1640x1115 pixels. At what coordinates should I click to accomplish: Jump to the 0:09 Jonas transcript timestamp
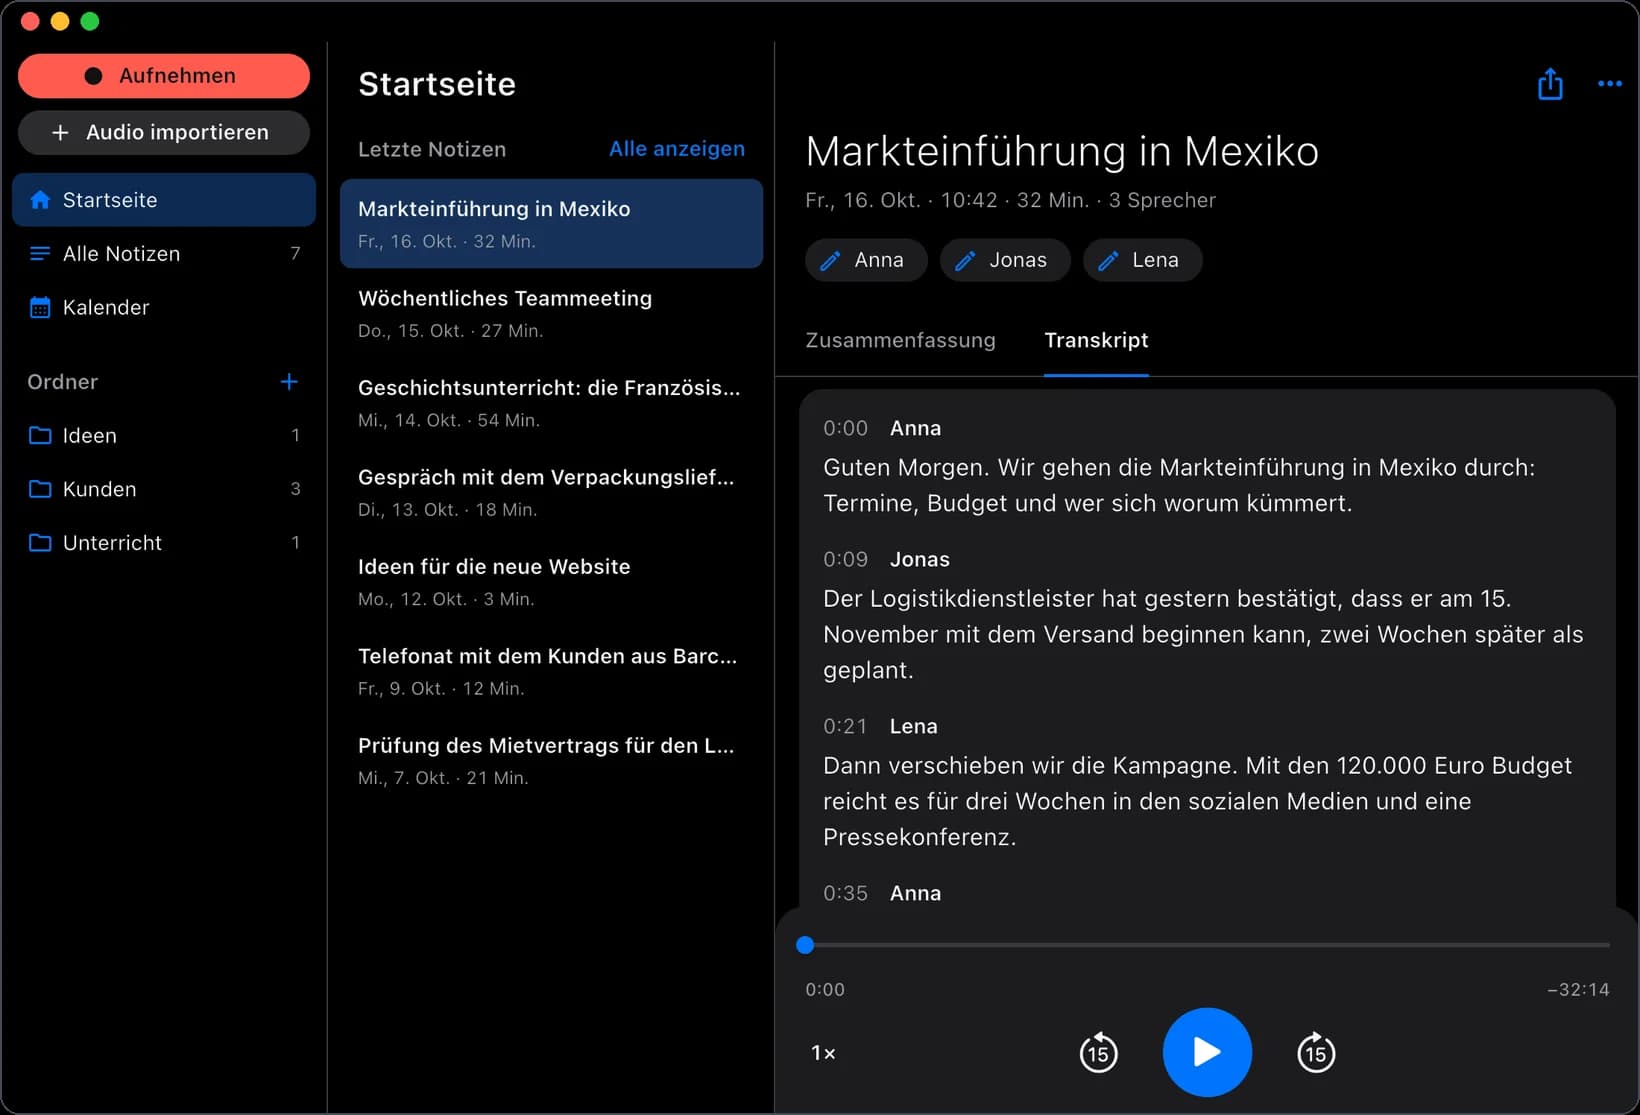[x=845, y=559]
